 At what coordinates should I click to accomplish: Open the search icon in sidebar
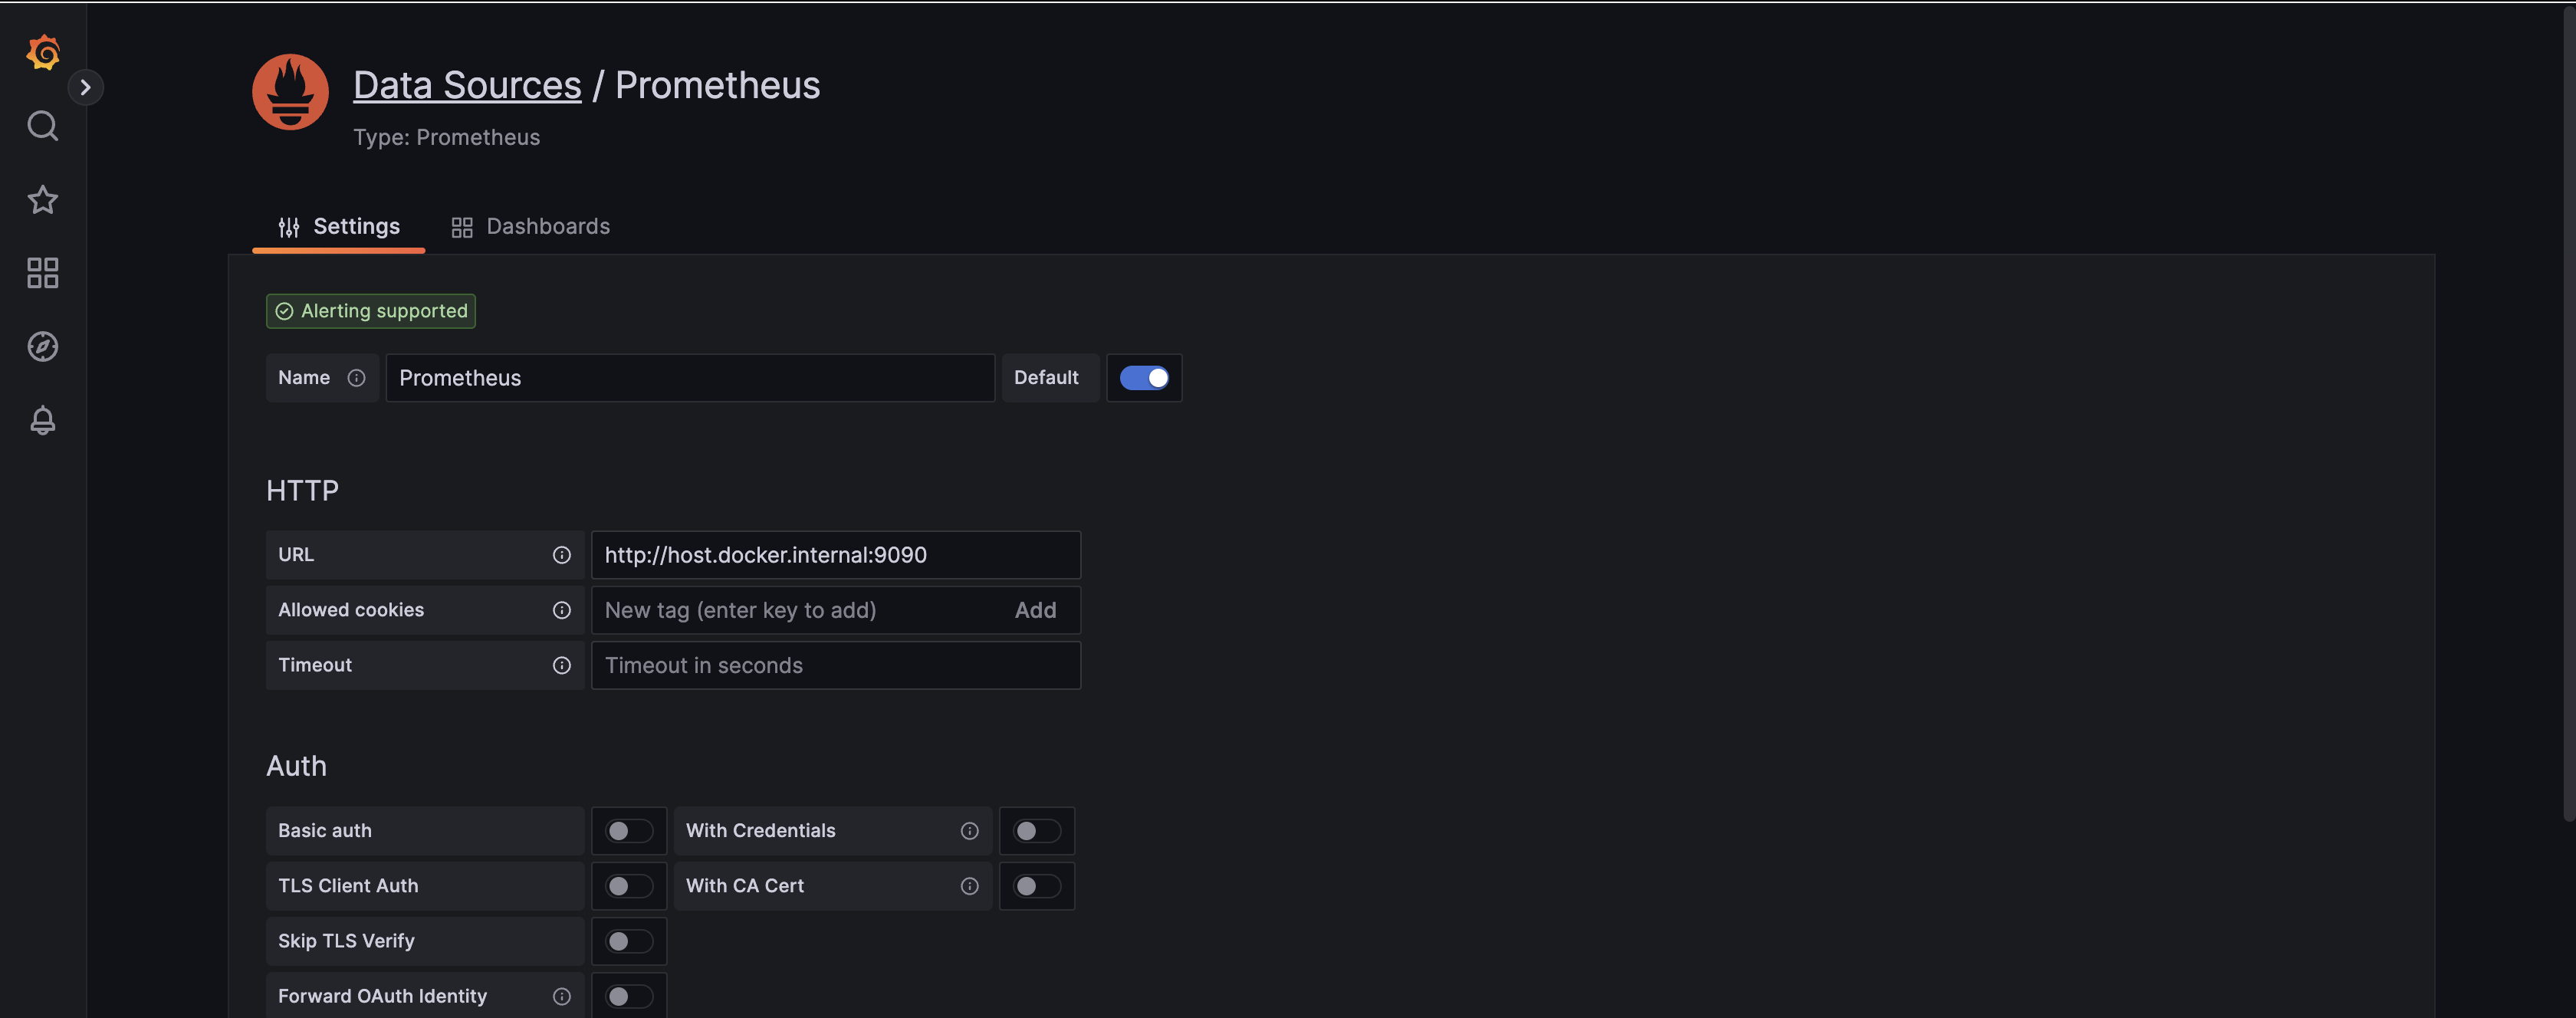[x=43, y=126]
